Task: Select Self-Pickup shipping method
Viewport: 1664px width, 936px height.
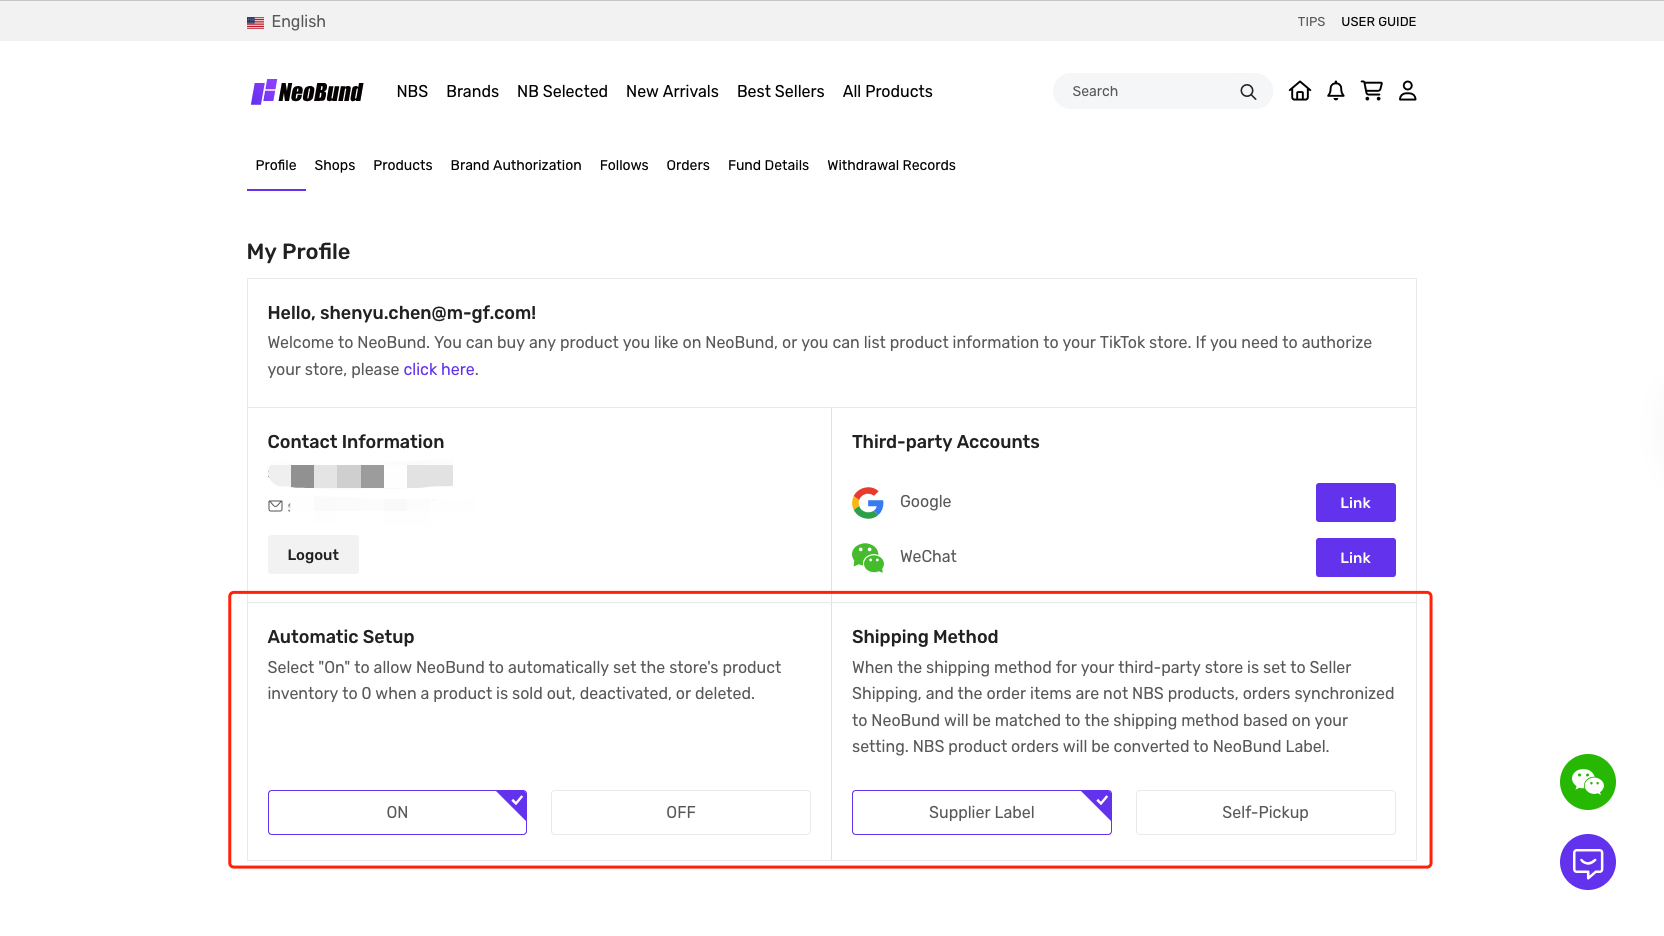Action: click(1265, 812)
